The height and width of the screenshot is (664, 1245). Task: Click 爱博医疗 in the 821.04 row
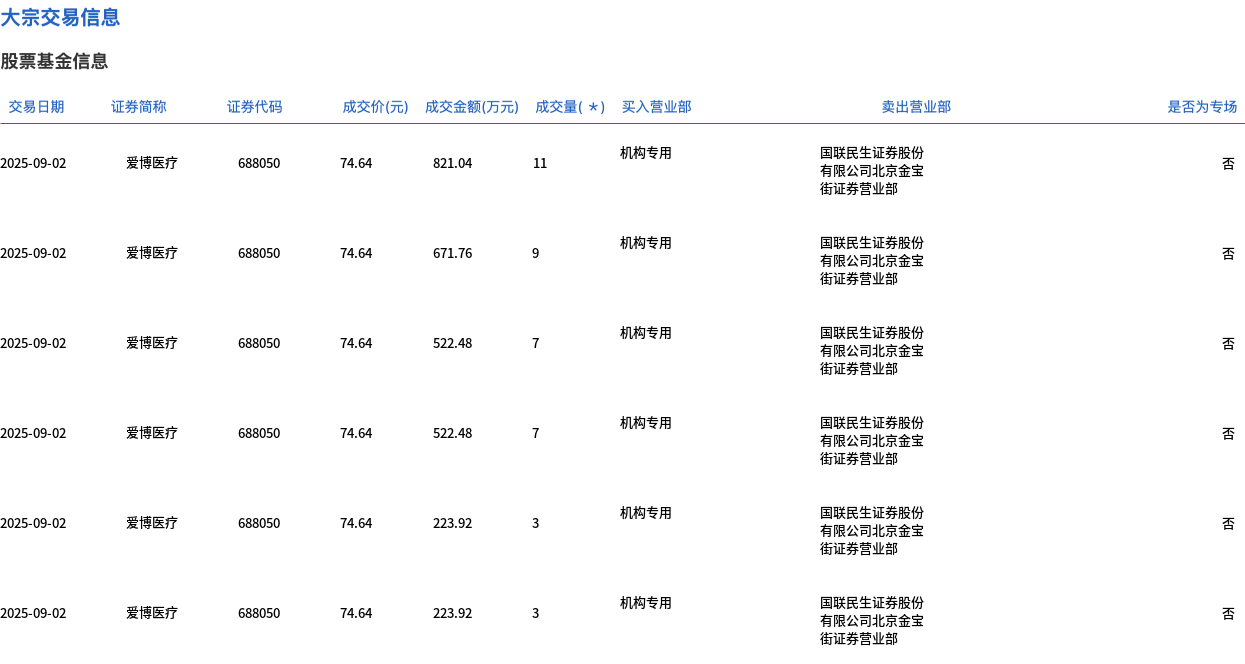(x=152, y=163)
